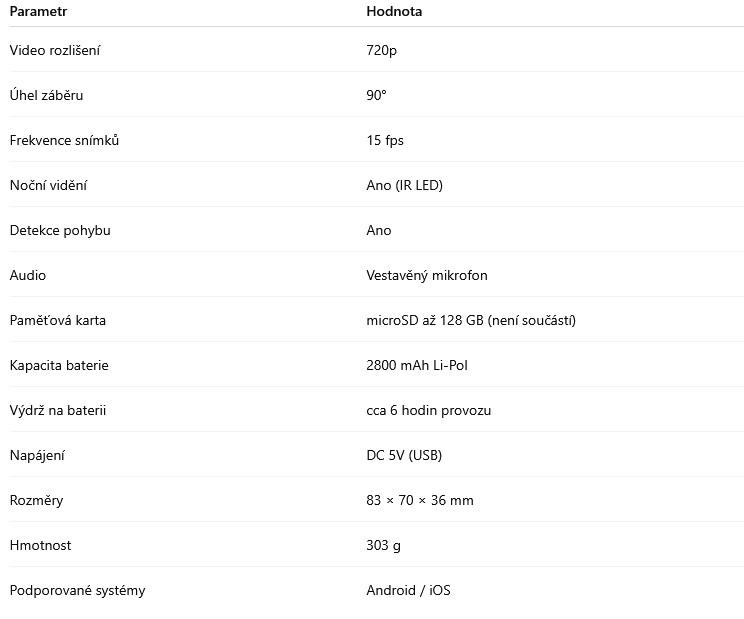
Task: Select the Paměťová karta label
Action: tap(57, 321)
